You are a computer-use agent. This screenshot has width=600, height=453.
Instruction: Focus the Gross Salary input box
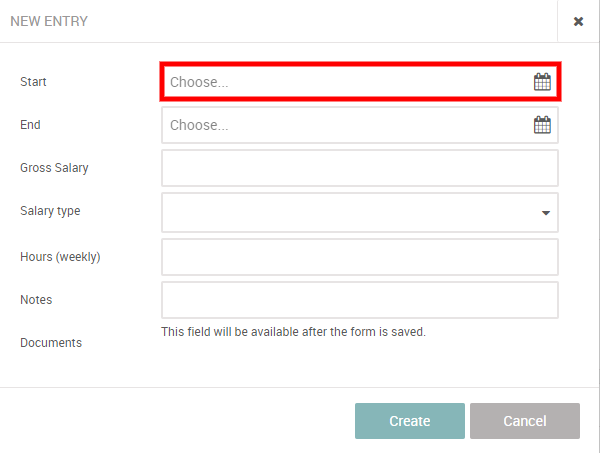click(x=359, y=168)
